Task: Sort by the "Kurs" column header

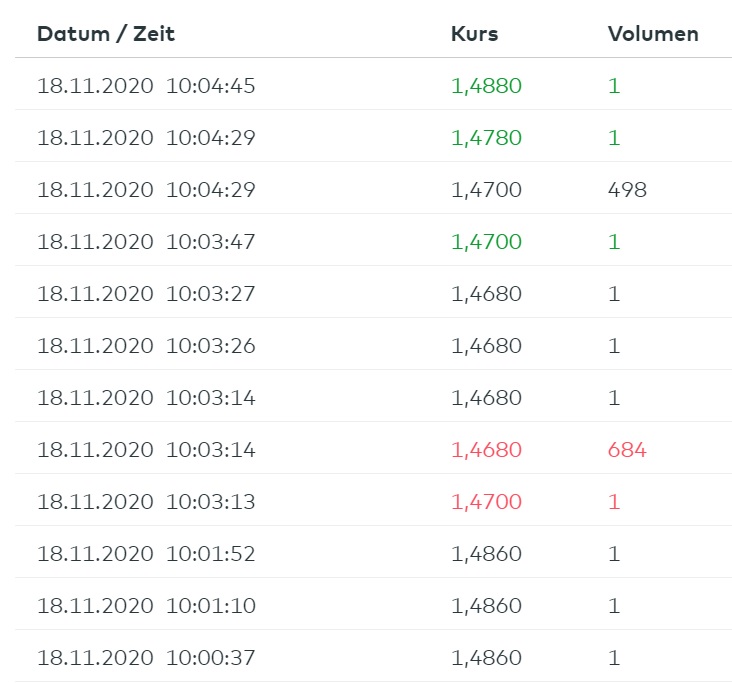Action: [474, 34]
